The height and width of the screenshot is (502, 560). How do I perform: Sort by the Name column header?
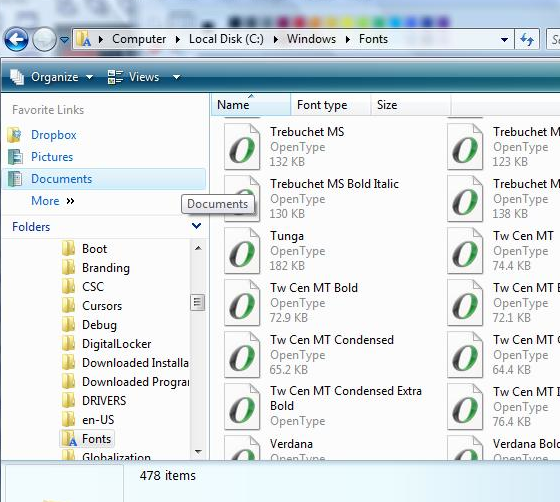point(251,105)
